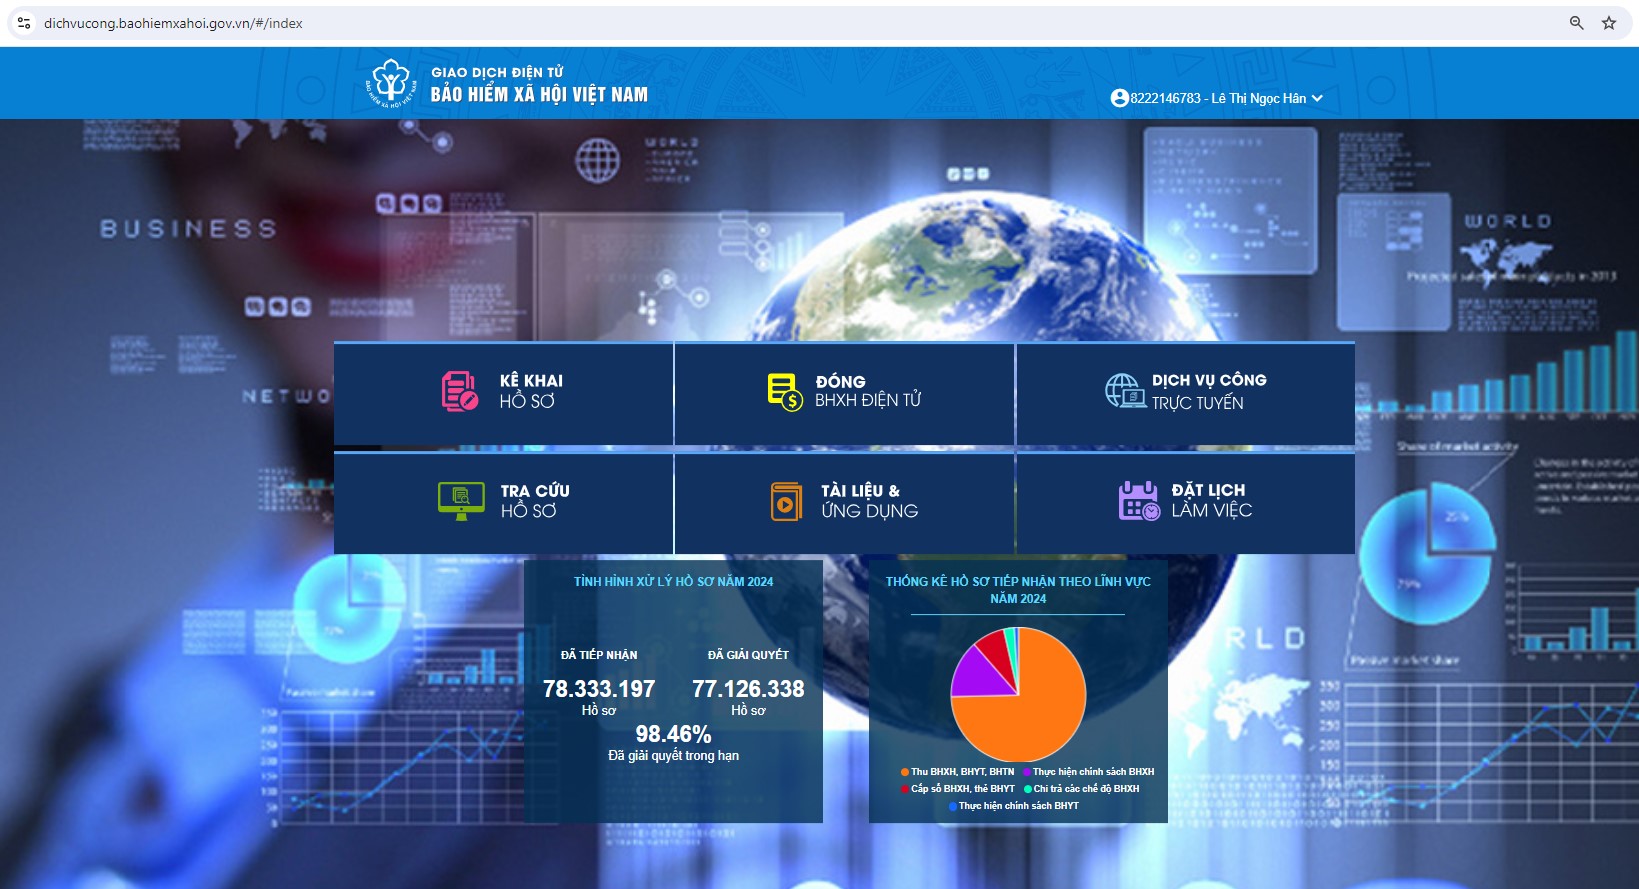Click the Tra cứu hồ sơ monitor icon
The width and height of the screenshot is (1639, 889).
[461, 501]
